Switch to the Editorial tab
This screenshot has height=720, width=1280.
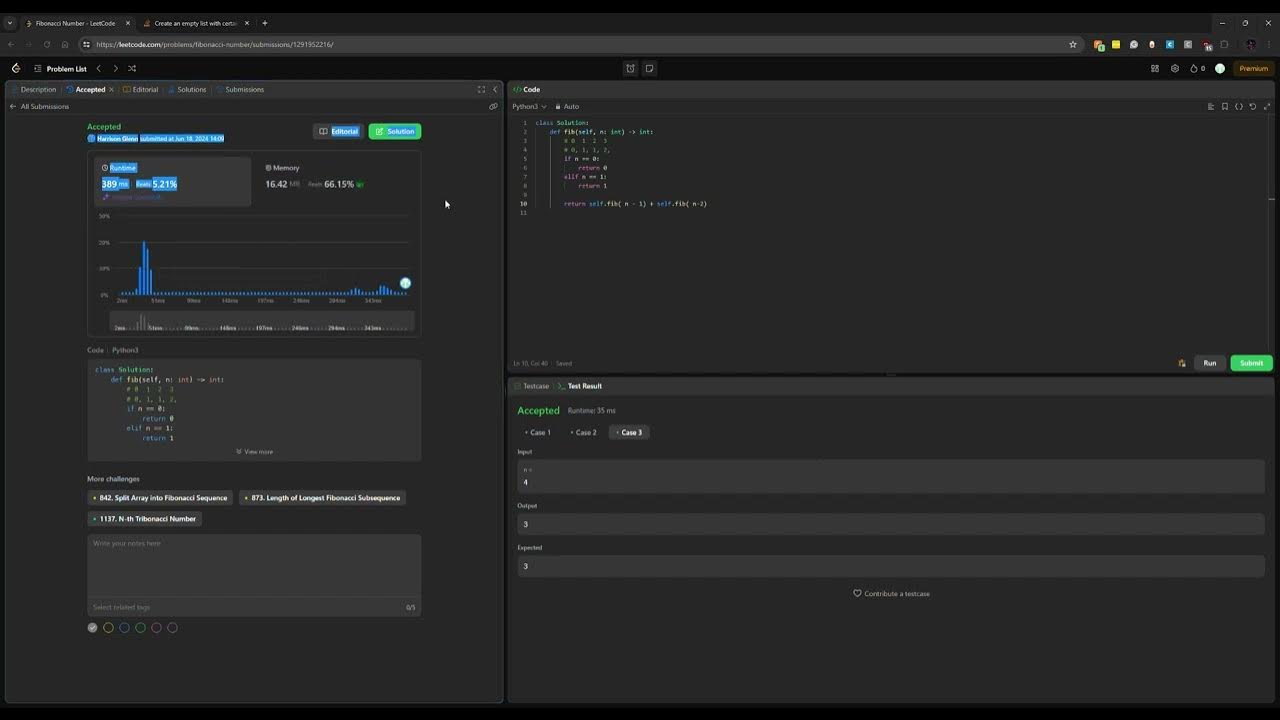140,90
